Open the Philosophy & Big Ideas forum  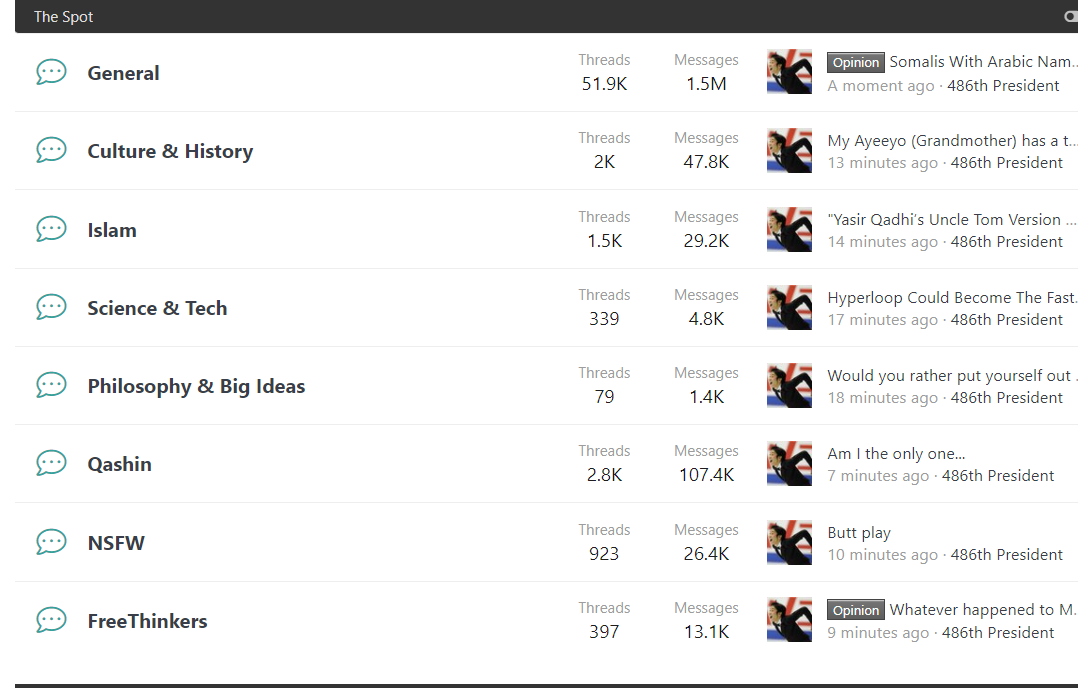coord(196,386)
